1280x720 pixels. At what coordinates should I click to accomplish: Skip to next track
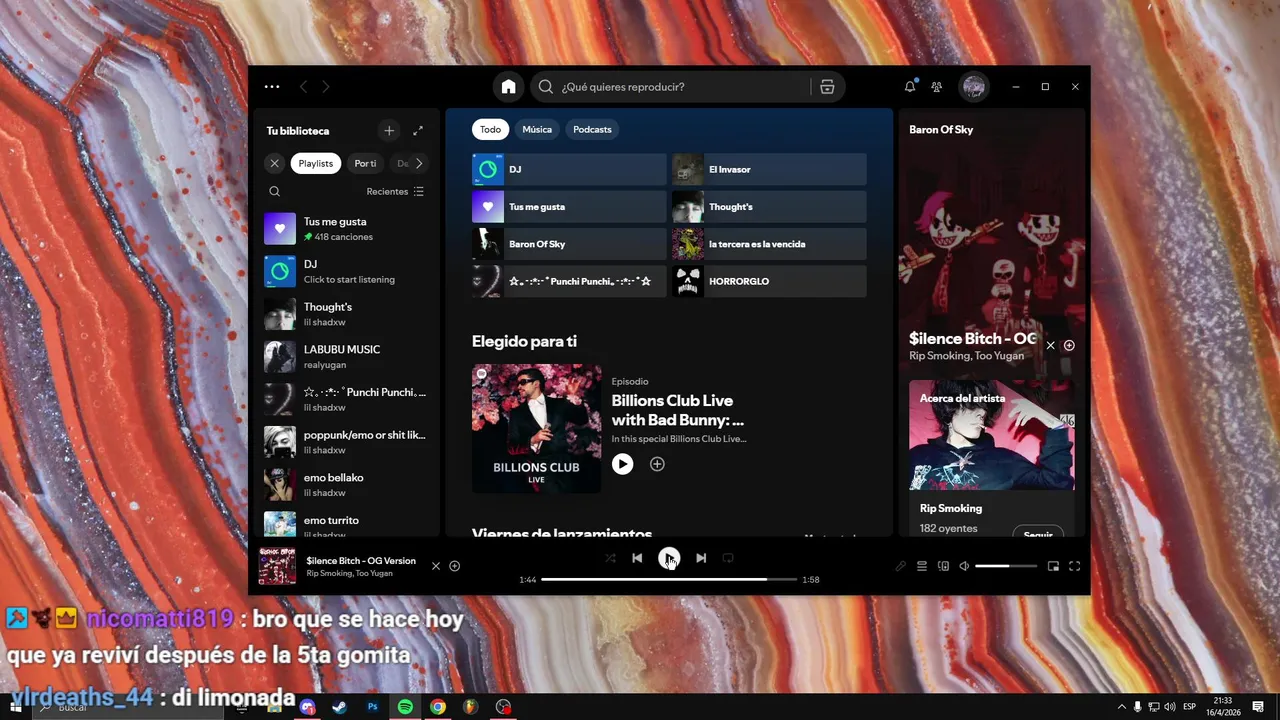tap(701, 558)
